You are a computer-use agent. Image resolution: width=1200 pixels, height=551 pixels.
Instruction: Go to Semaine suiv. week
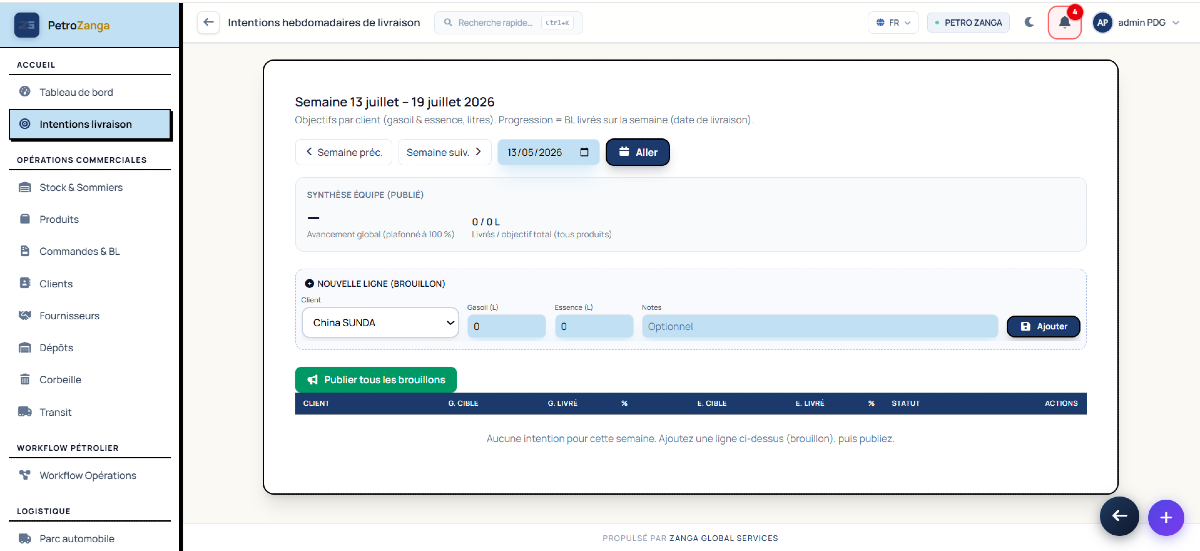click(444, 152)
